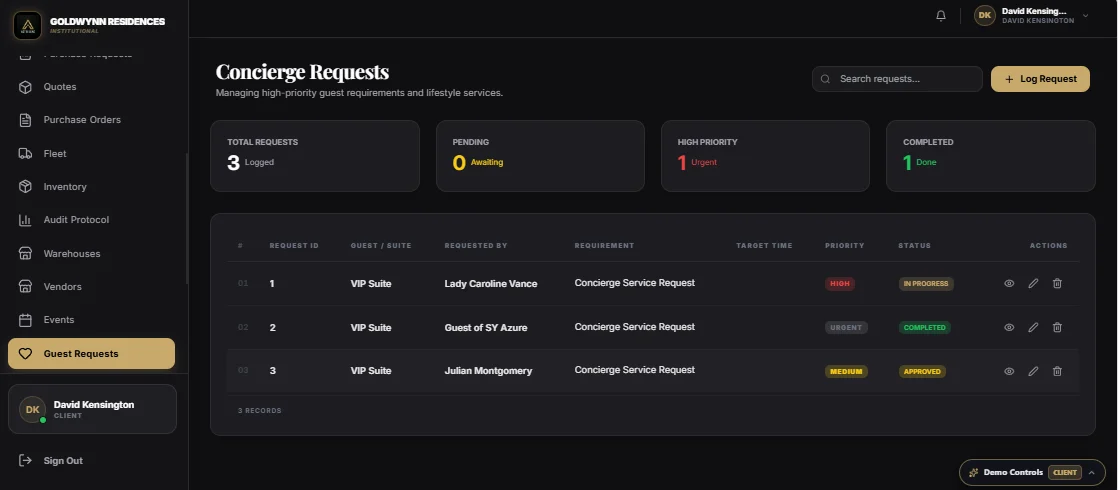Click the 3 RECORDS footer text
The image size is (1120, 490).
tap(259, 411)
